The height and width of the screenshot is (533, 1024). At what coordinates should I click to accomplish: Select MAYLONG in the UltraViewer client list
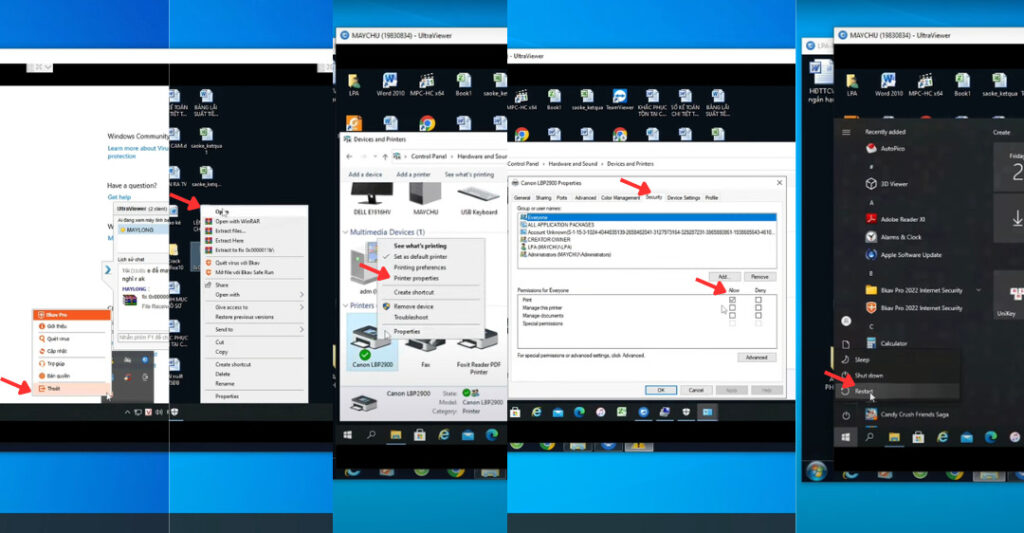[x=140, y=230]
